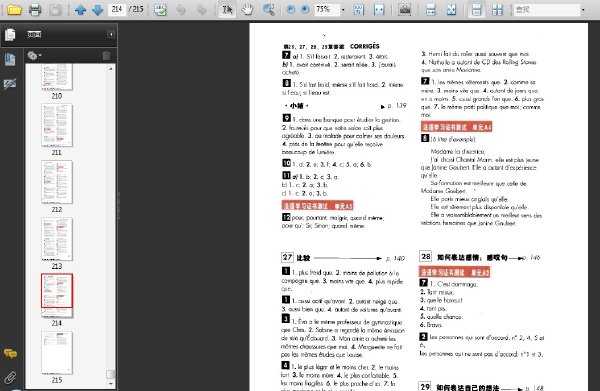Click section 29 heading on the page
Screen dimensions: 600x391
(459, 386)
